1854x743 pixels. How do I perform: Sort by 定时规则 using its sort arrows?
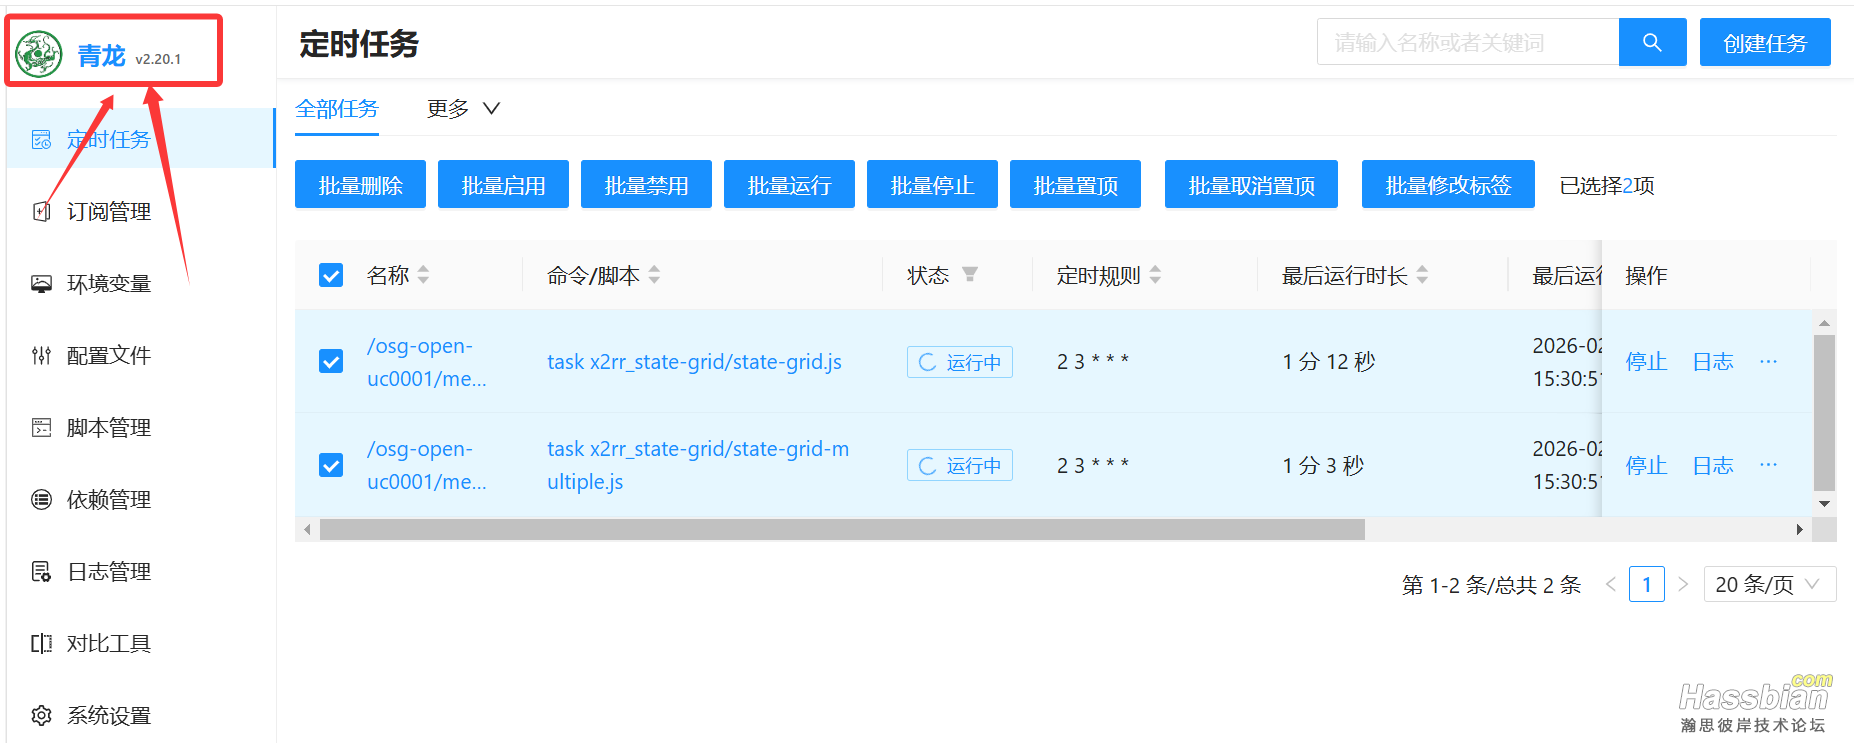(1156, 275)
